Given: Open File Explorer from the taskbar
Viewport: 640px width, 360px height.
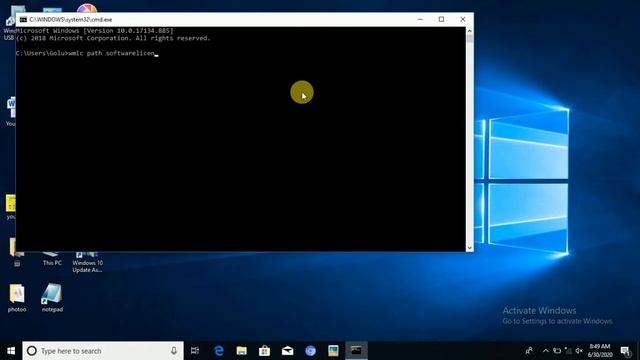Looking at the screenshot, I should tap(242, 351).
